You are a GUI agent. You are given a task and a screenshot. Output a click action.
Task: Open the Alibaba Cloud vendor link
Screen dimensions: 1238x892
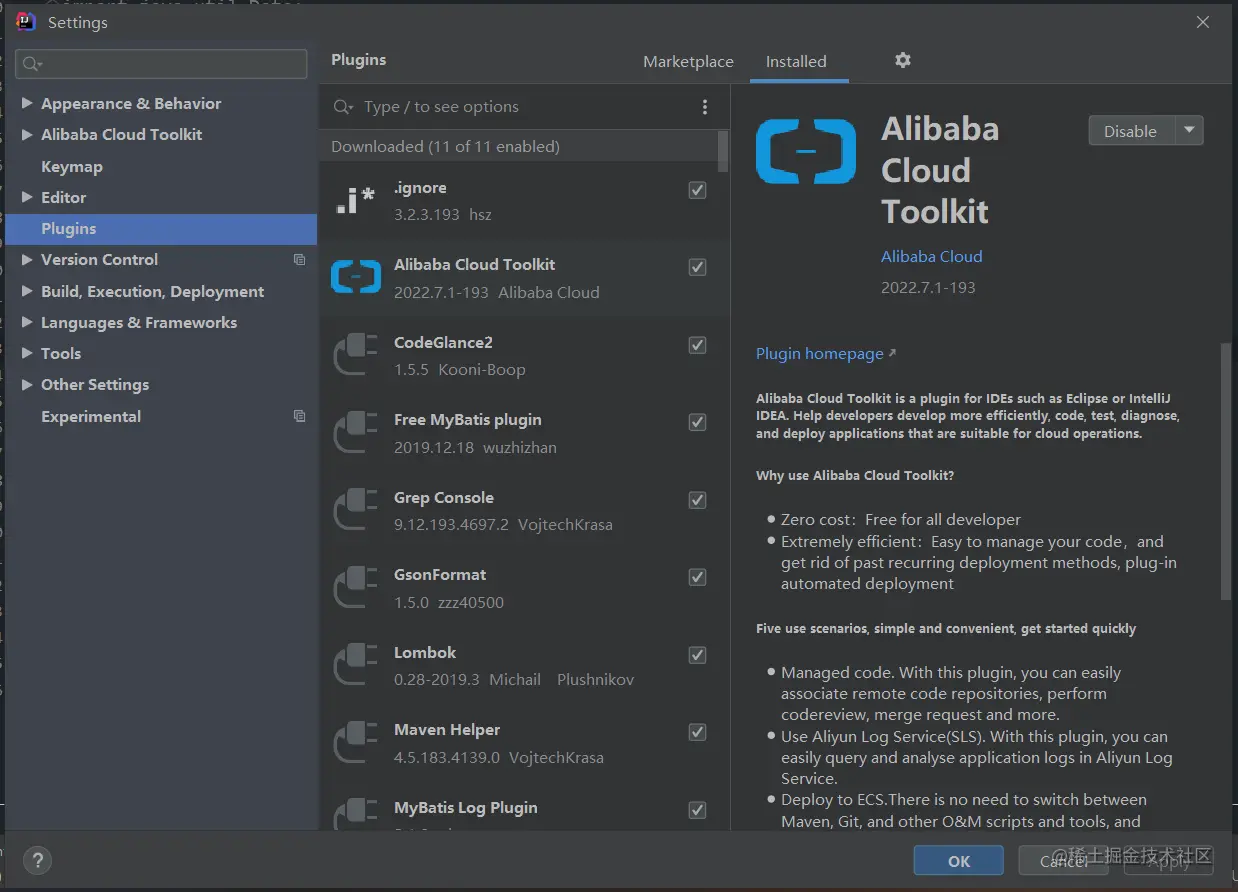click(x=932, y=256)
